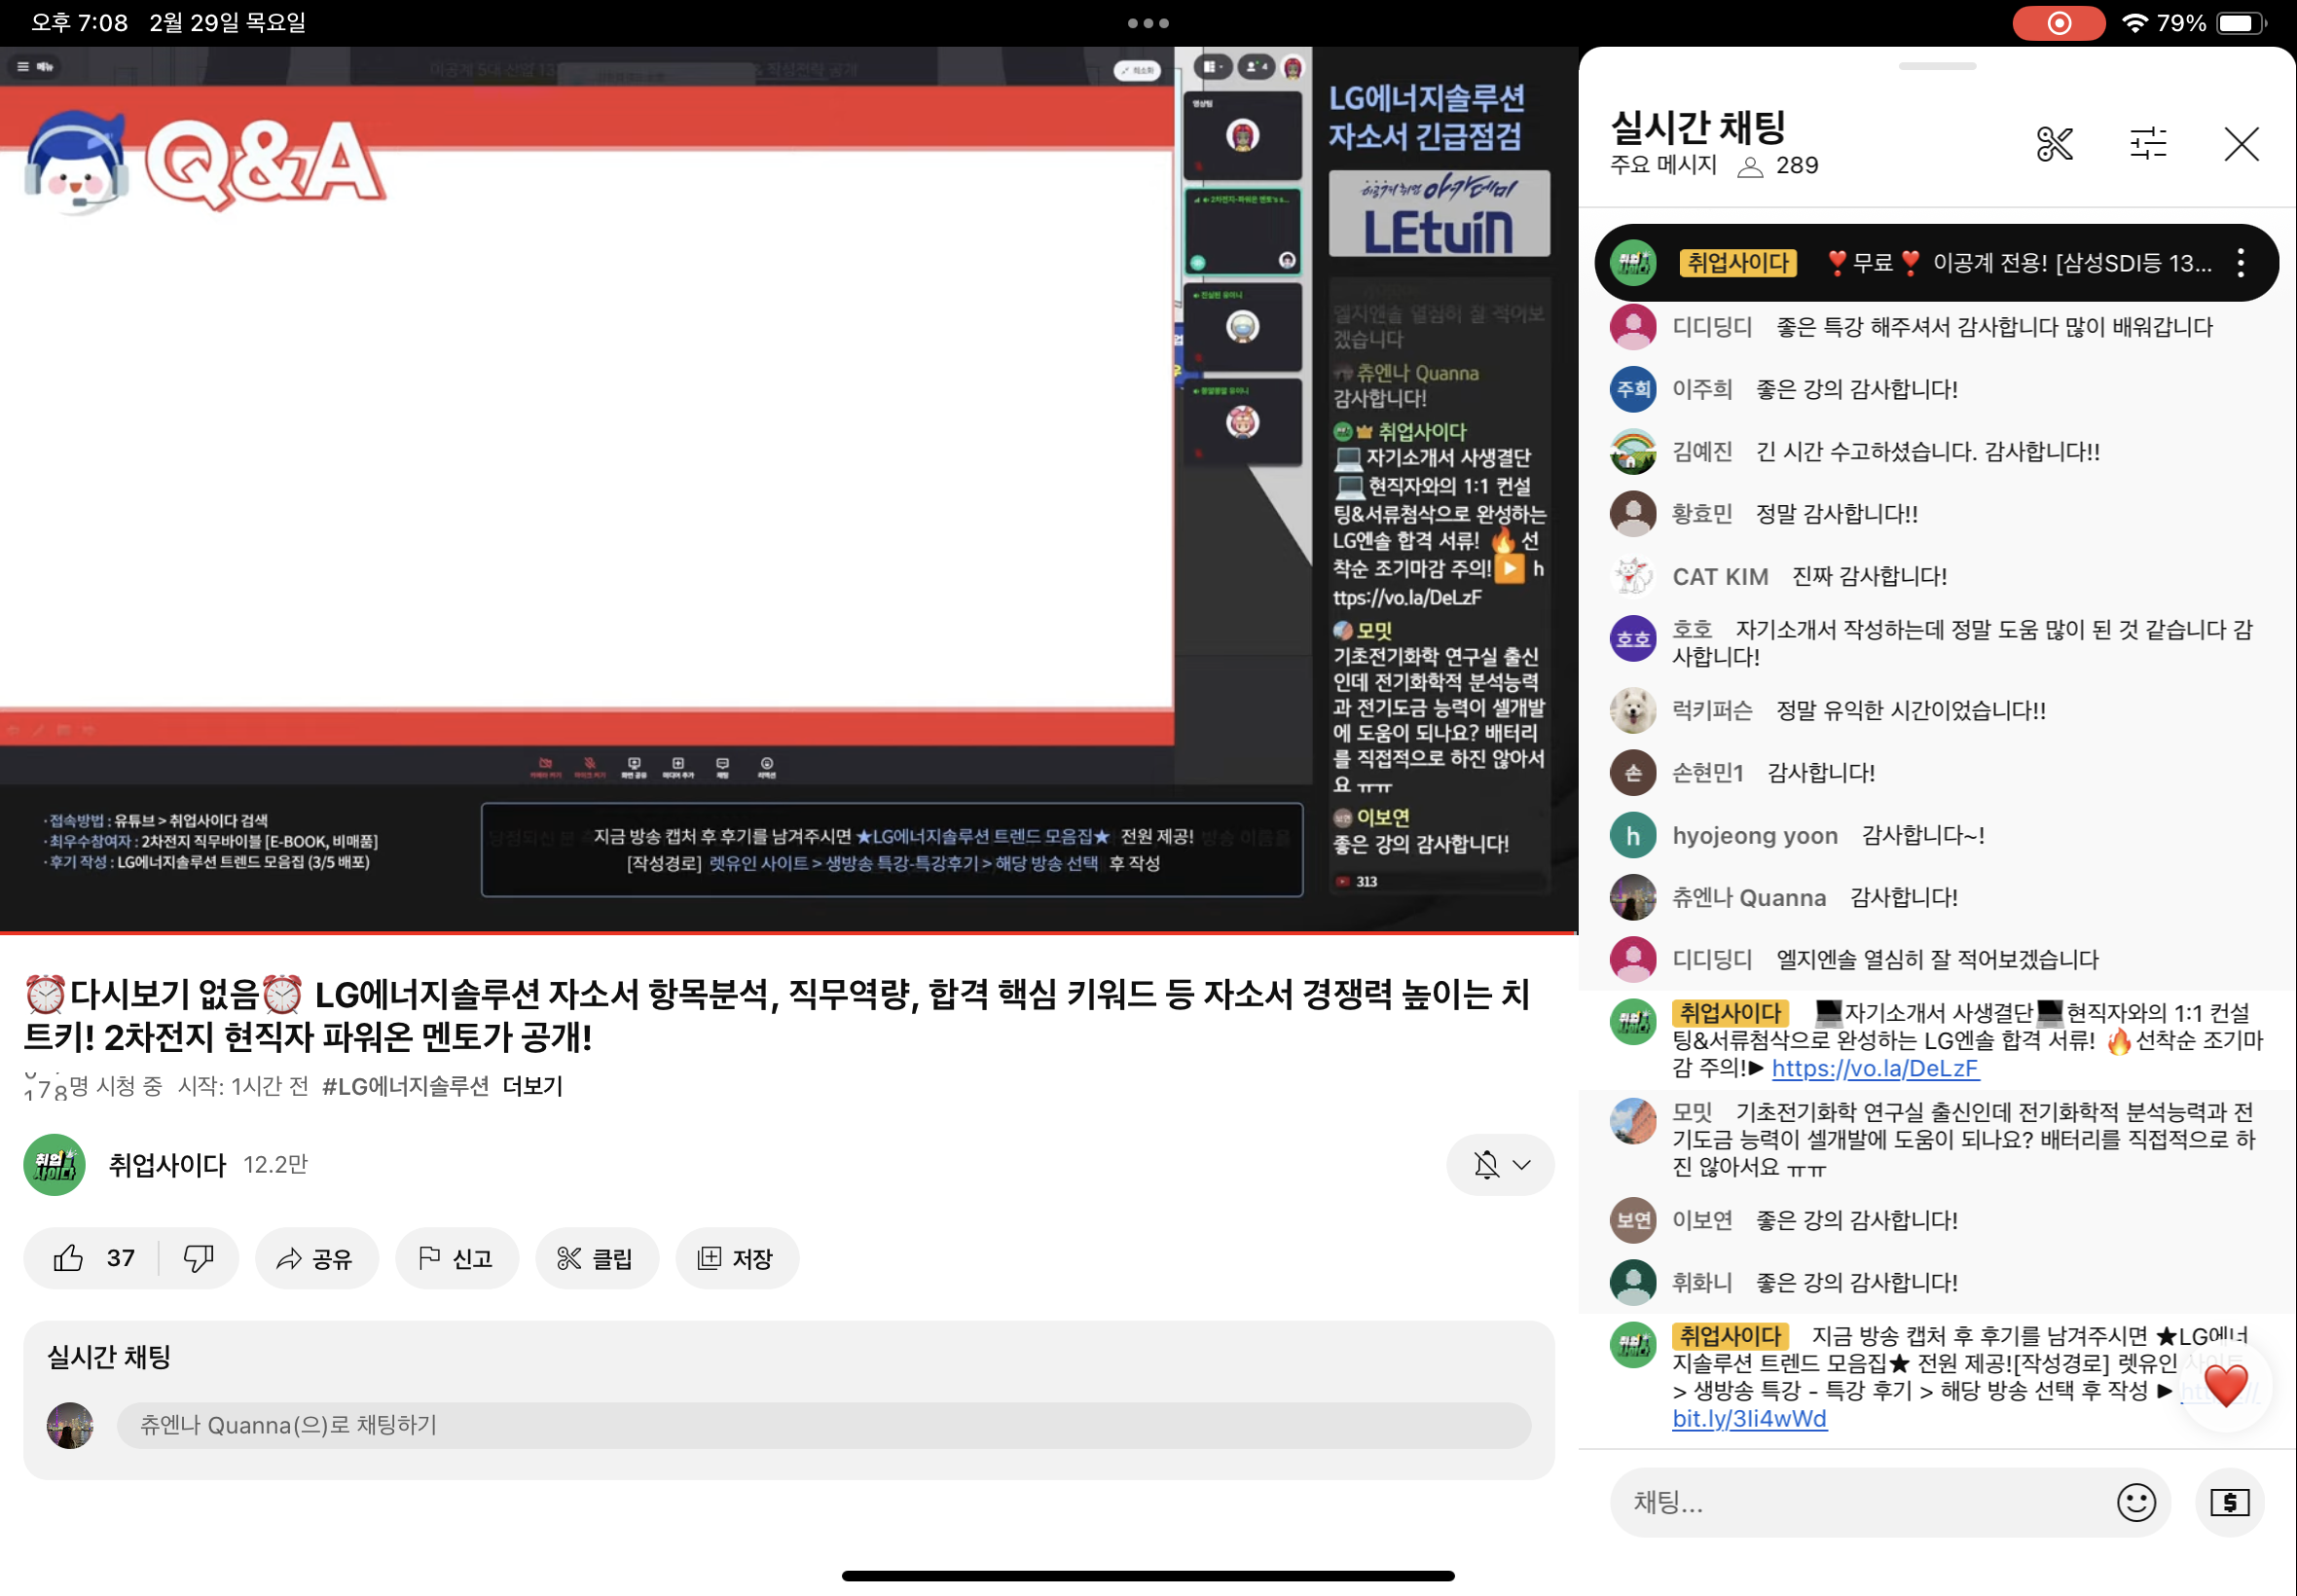Screen dimensions: 2297x1596
Task: Tap the like count 37
Action: (120, 1258)
